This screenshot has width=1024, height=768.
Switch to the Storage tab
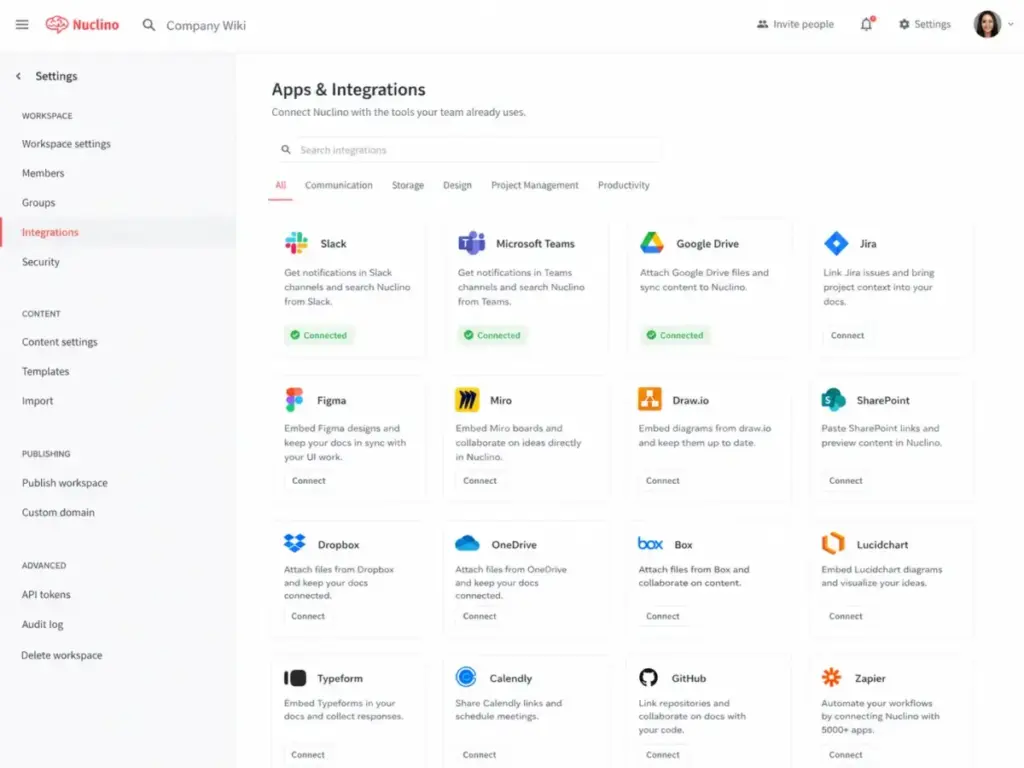(408, 185)
